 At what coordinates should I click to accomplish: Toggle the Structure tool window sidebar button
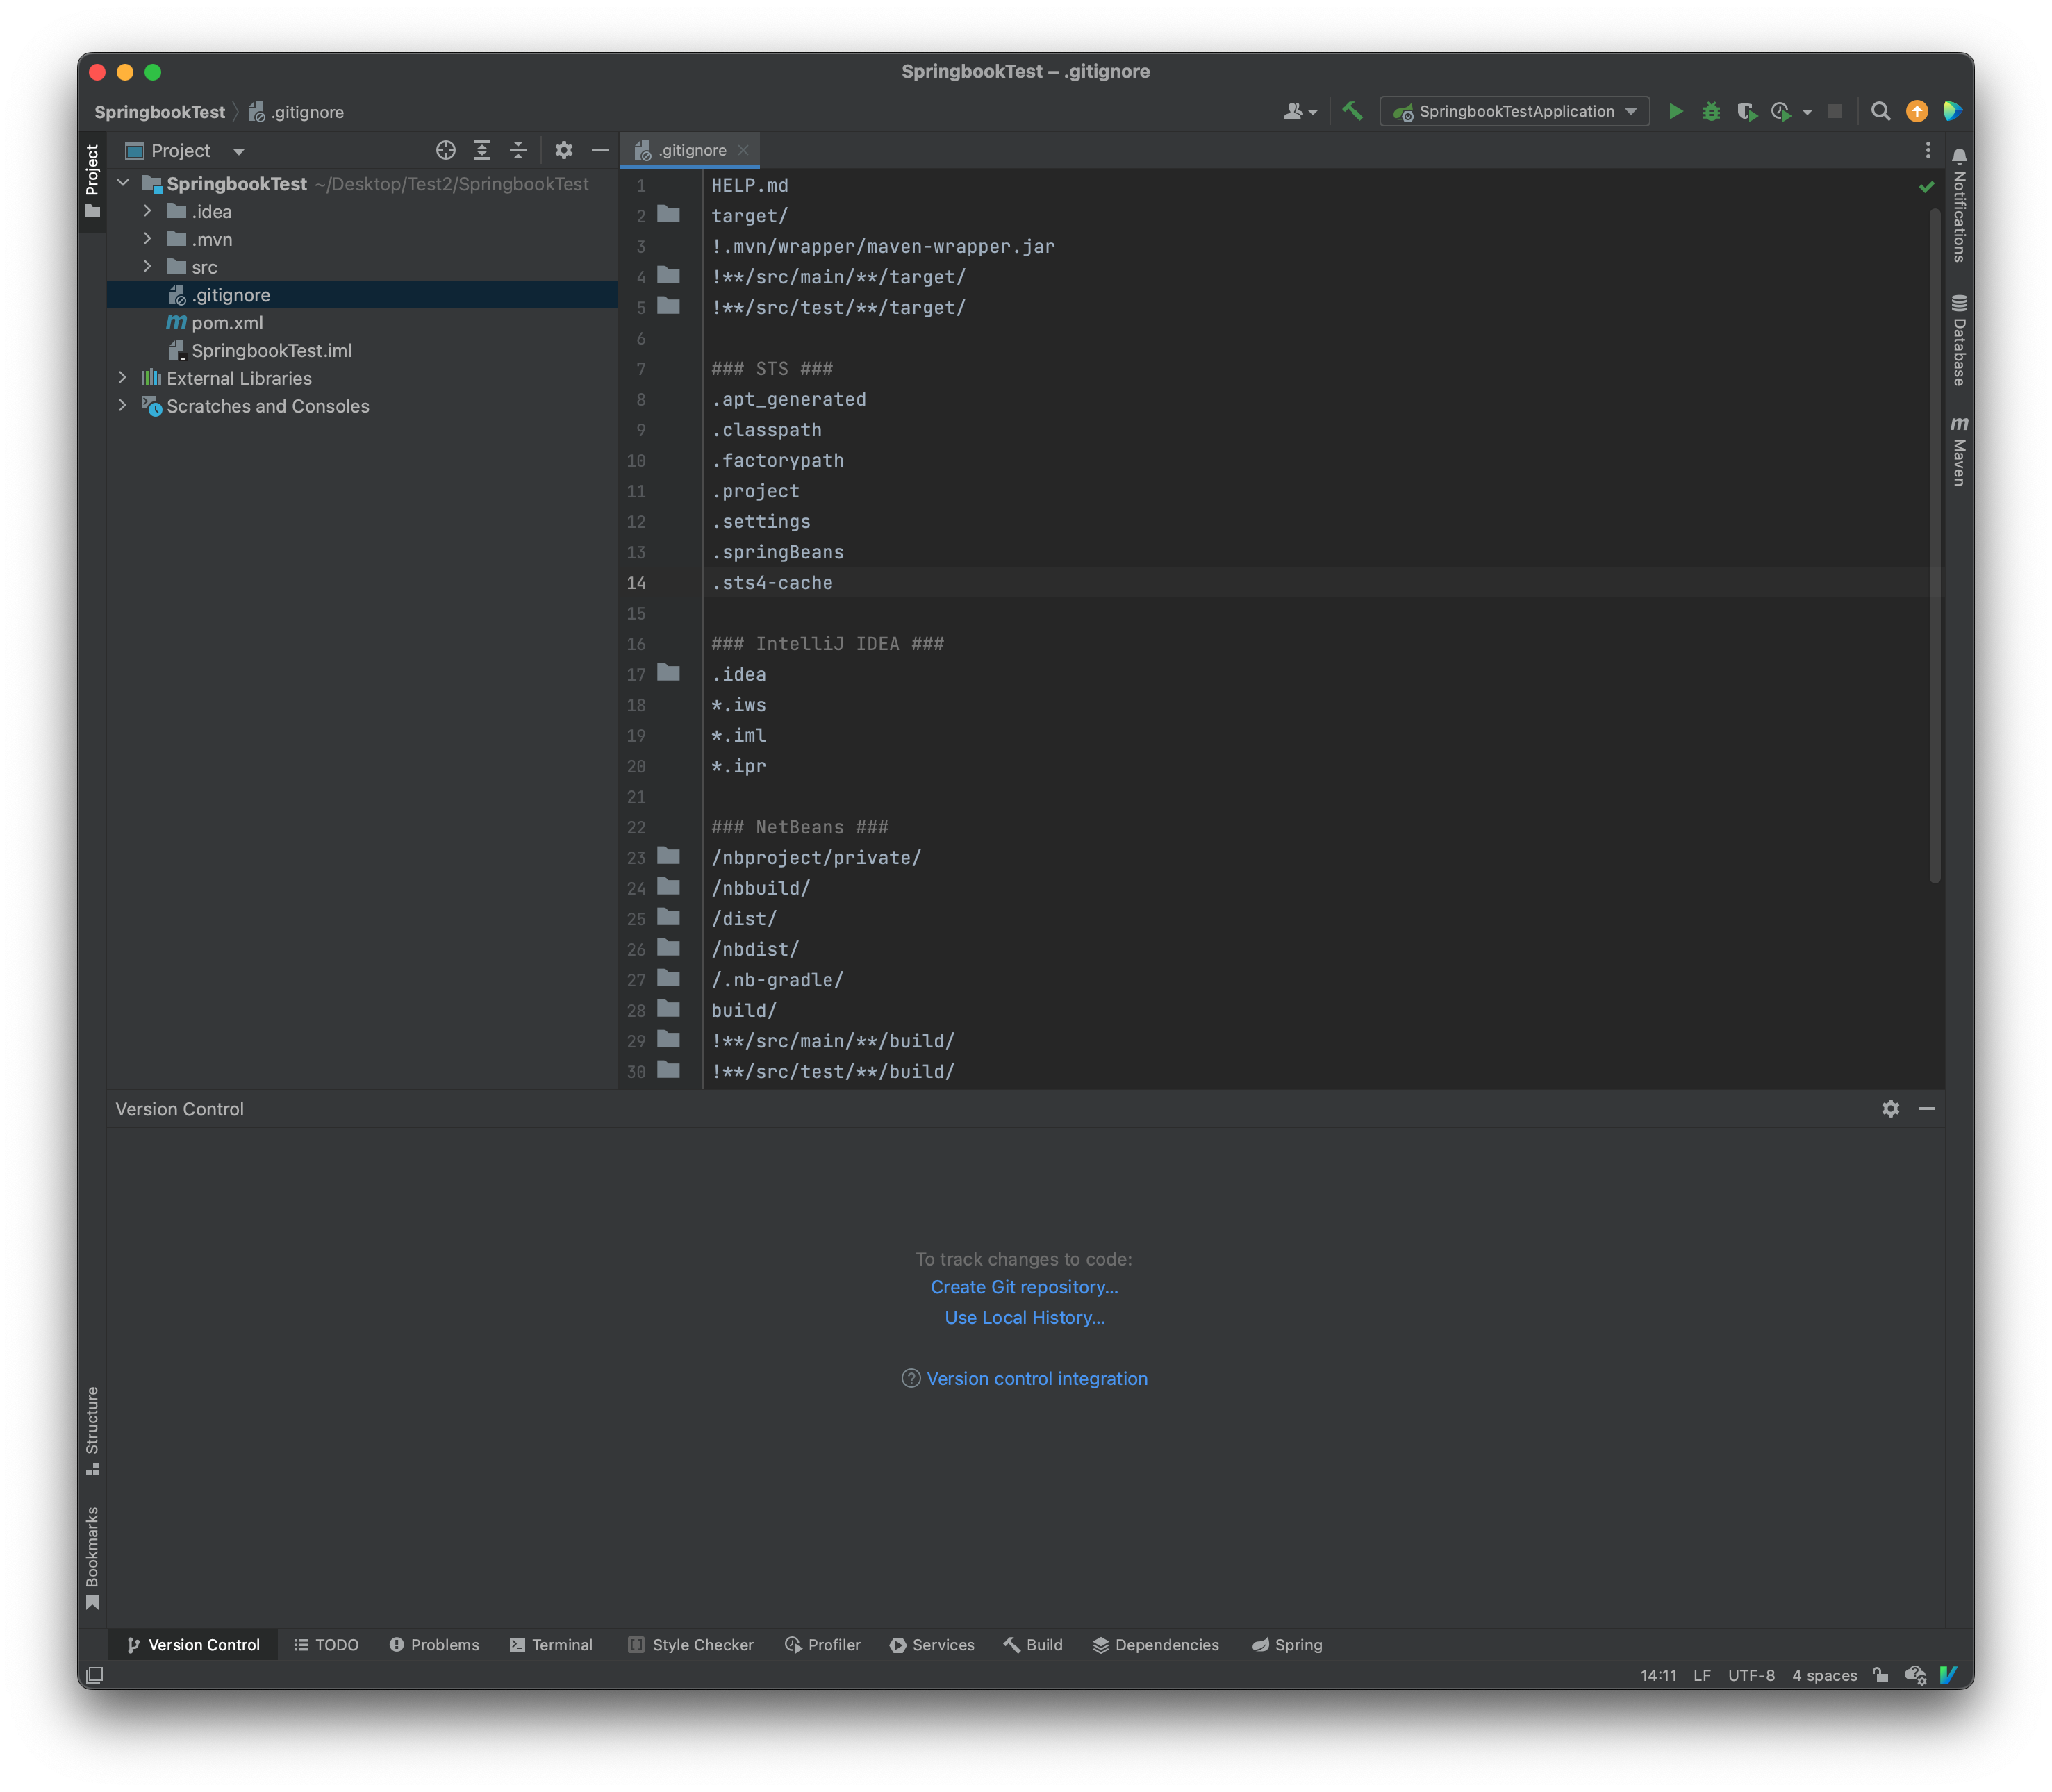click(92, 1430)
